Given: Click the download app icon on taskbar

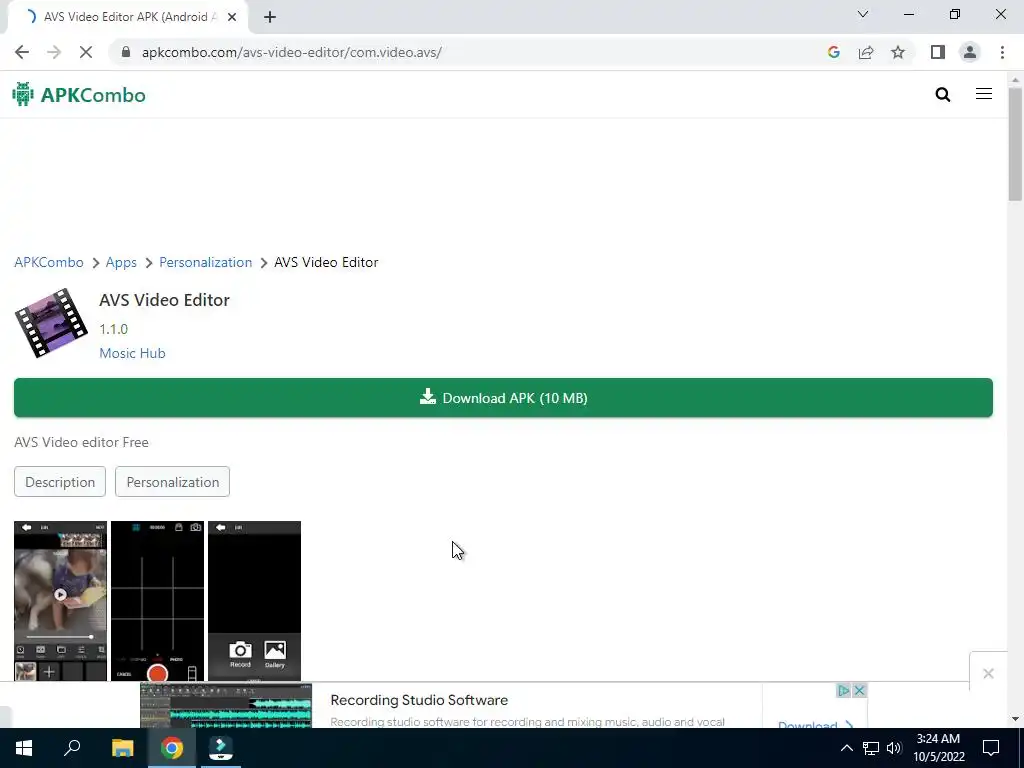Looking at the screenshot, I should point(221,748).
